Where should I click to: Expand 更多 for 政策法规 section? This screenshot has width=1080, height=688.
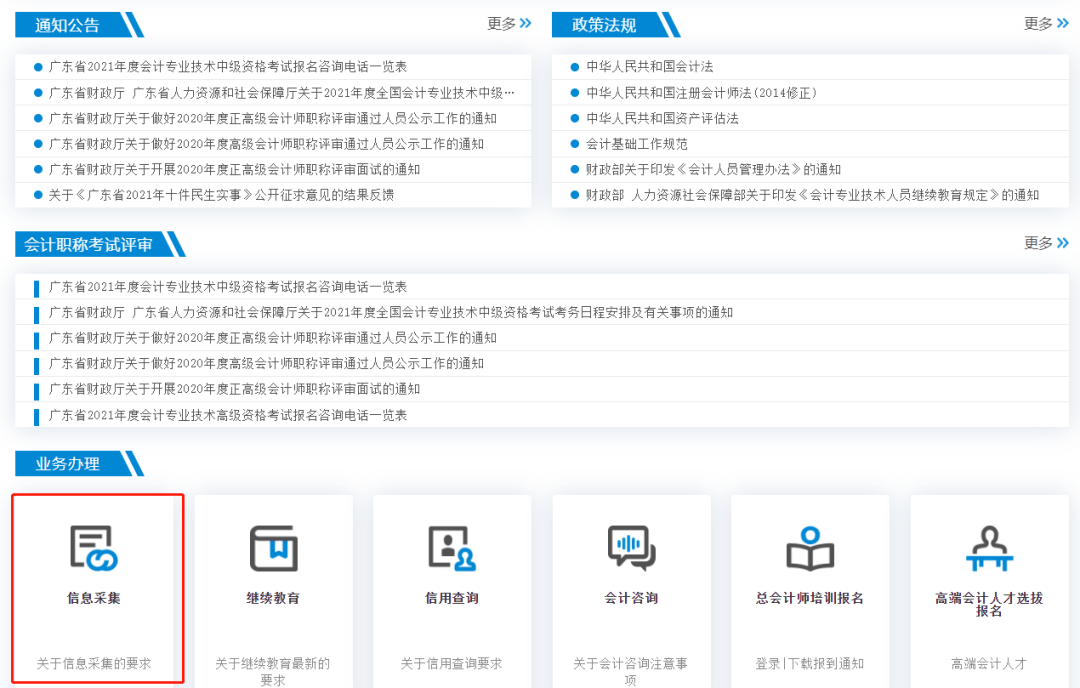pyautogui.click(x=1046, y=23)
